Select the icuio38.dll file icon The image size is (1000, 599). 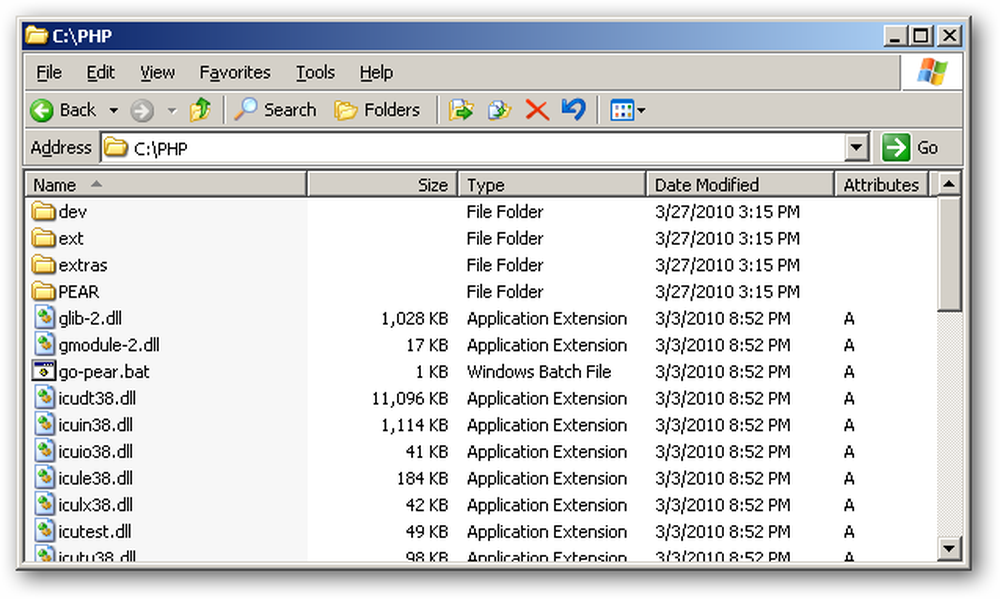pyautogui.click(x=45, y=451)
